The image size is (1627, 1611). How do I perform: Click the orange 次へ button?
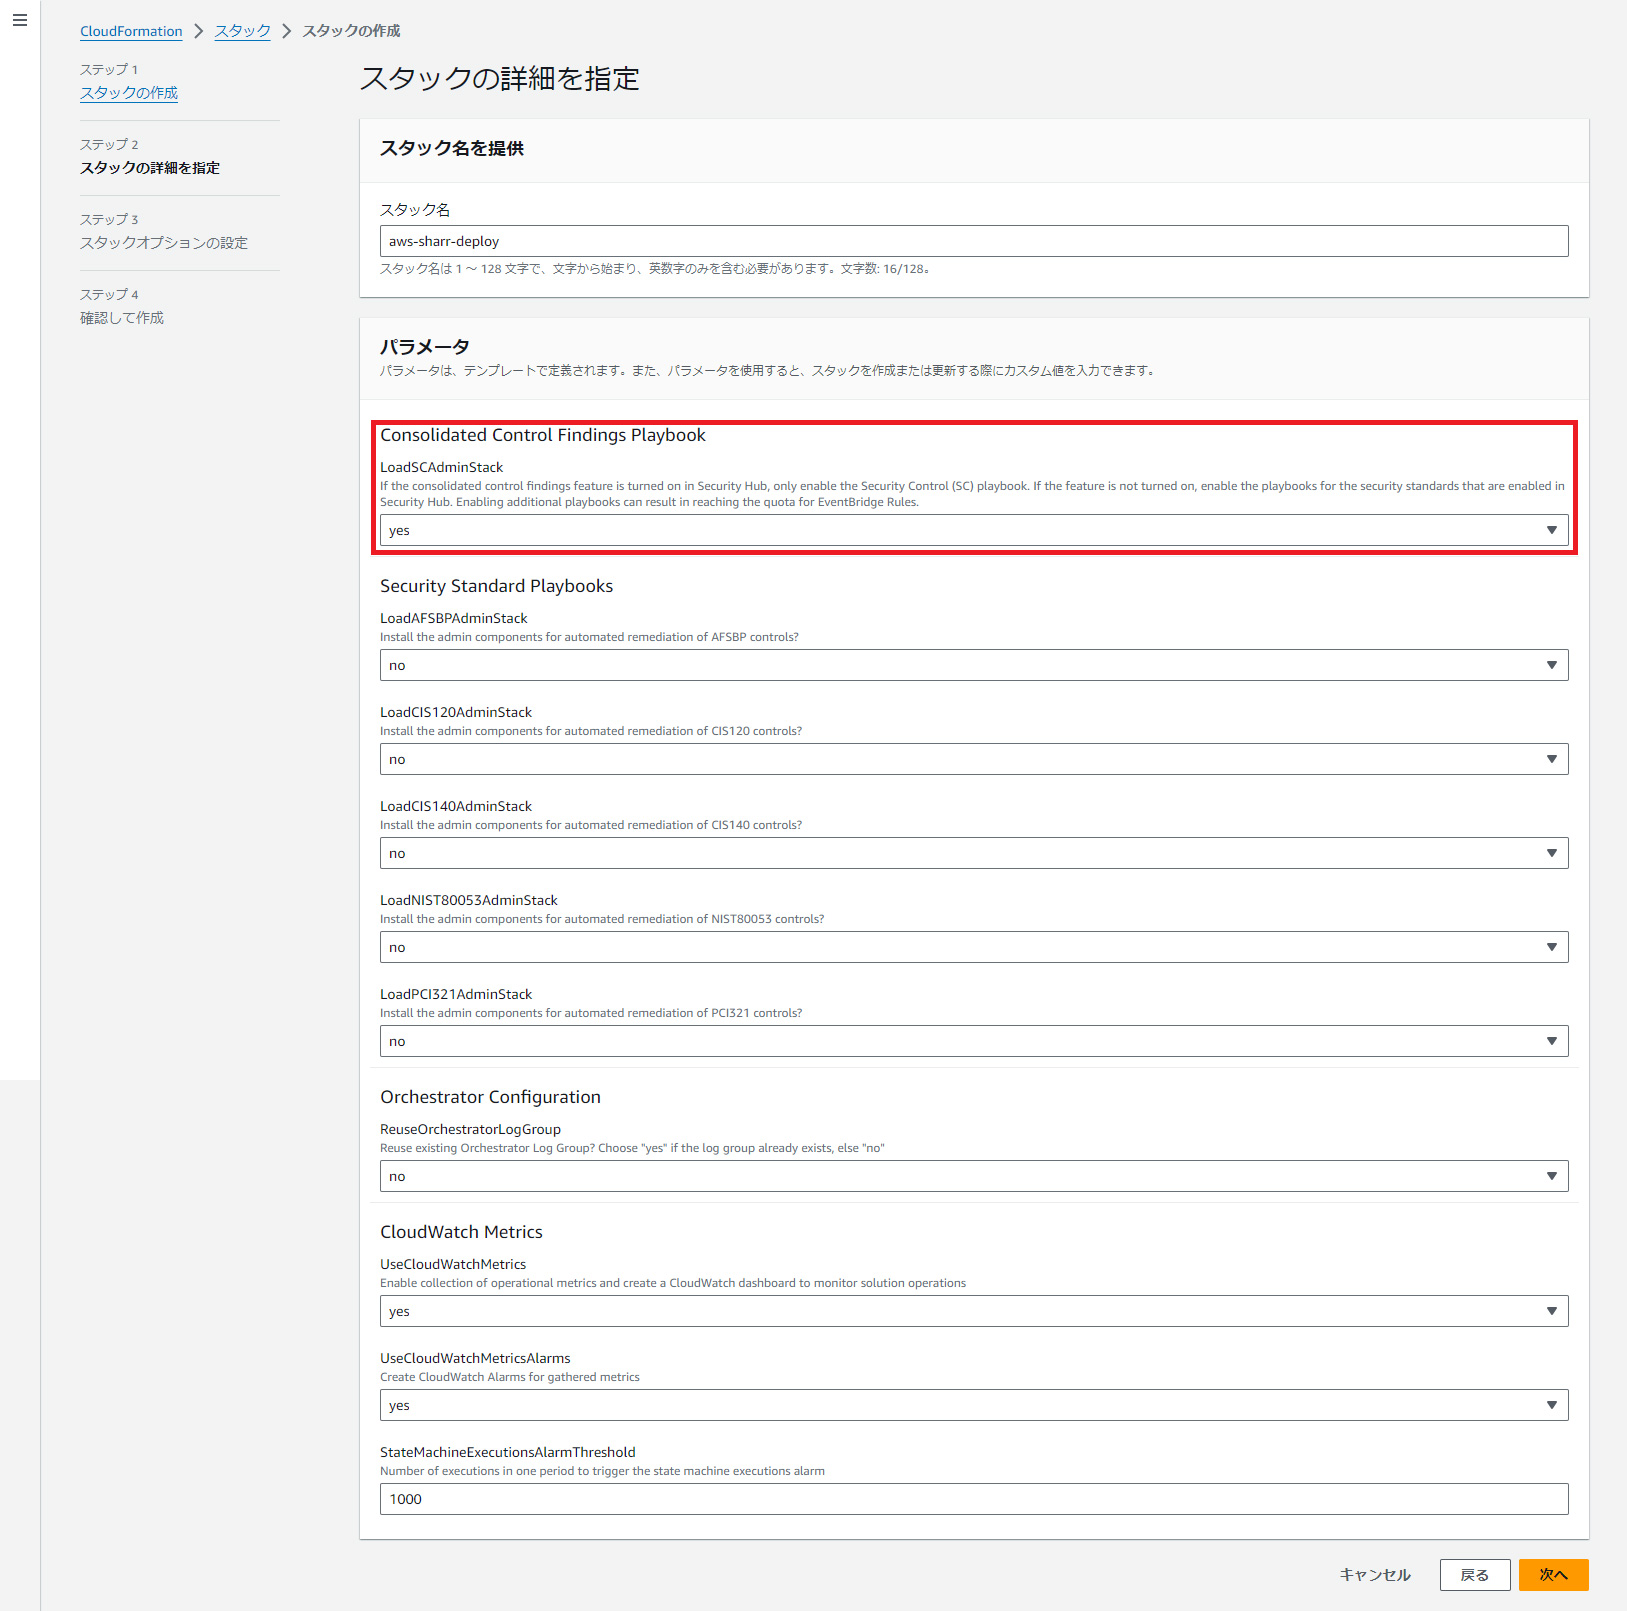(x=1553, y=1575)
